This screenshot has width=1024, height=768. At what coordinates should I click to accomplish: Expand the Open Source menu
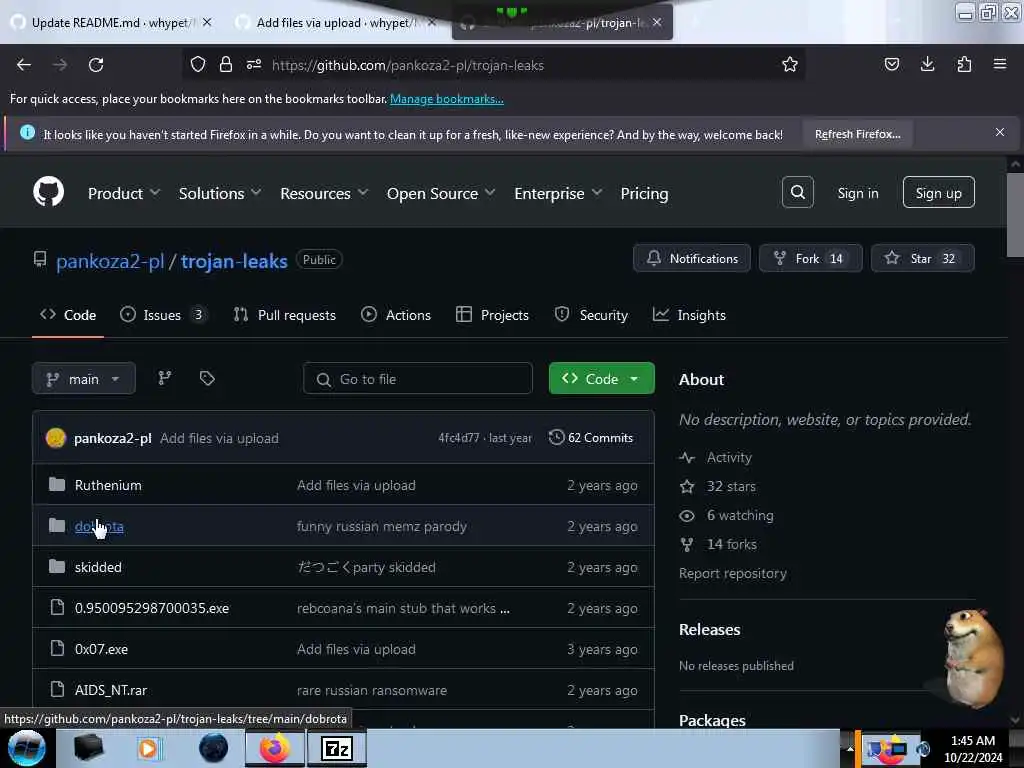click(441, 193)
